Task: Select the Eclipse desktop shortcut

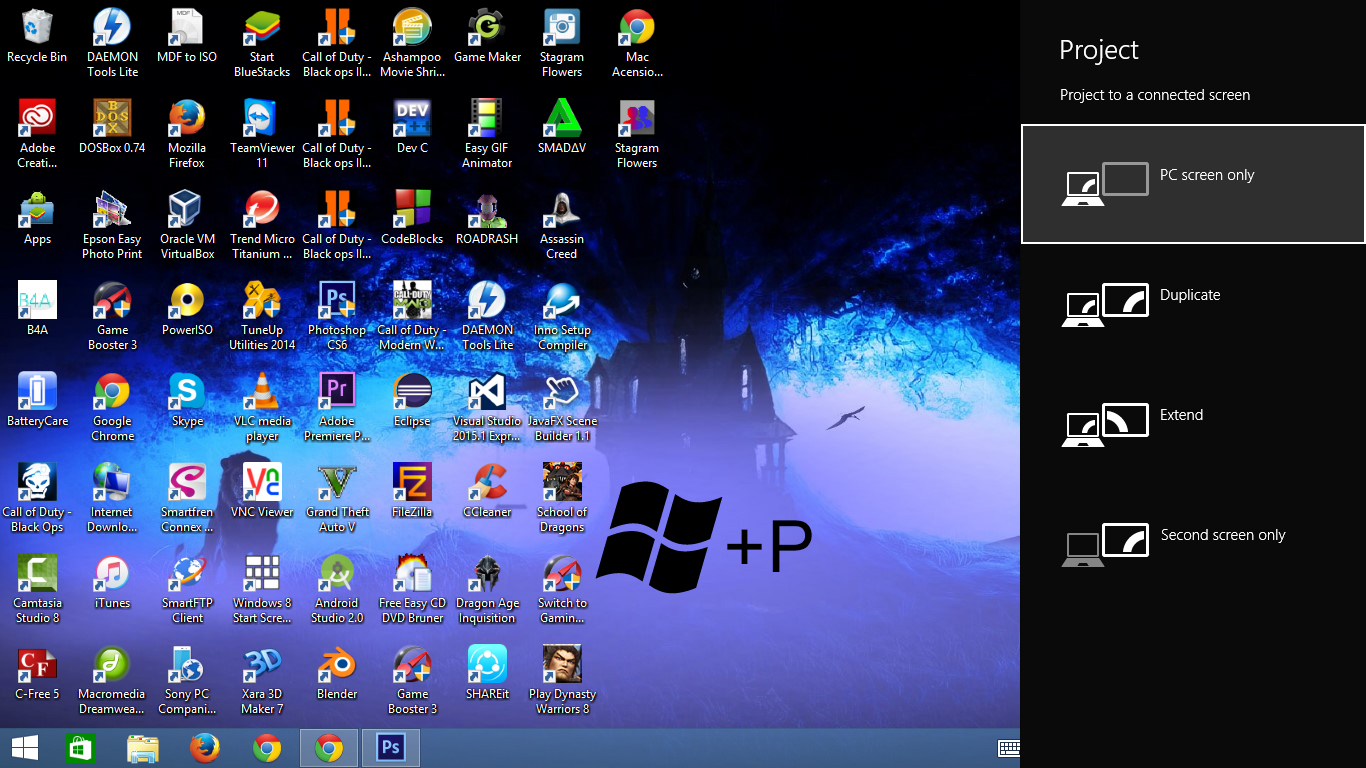Action: click(x=412, y=401)
